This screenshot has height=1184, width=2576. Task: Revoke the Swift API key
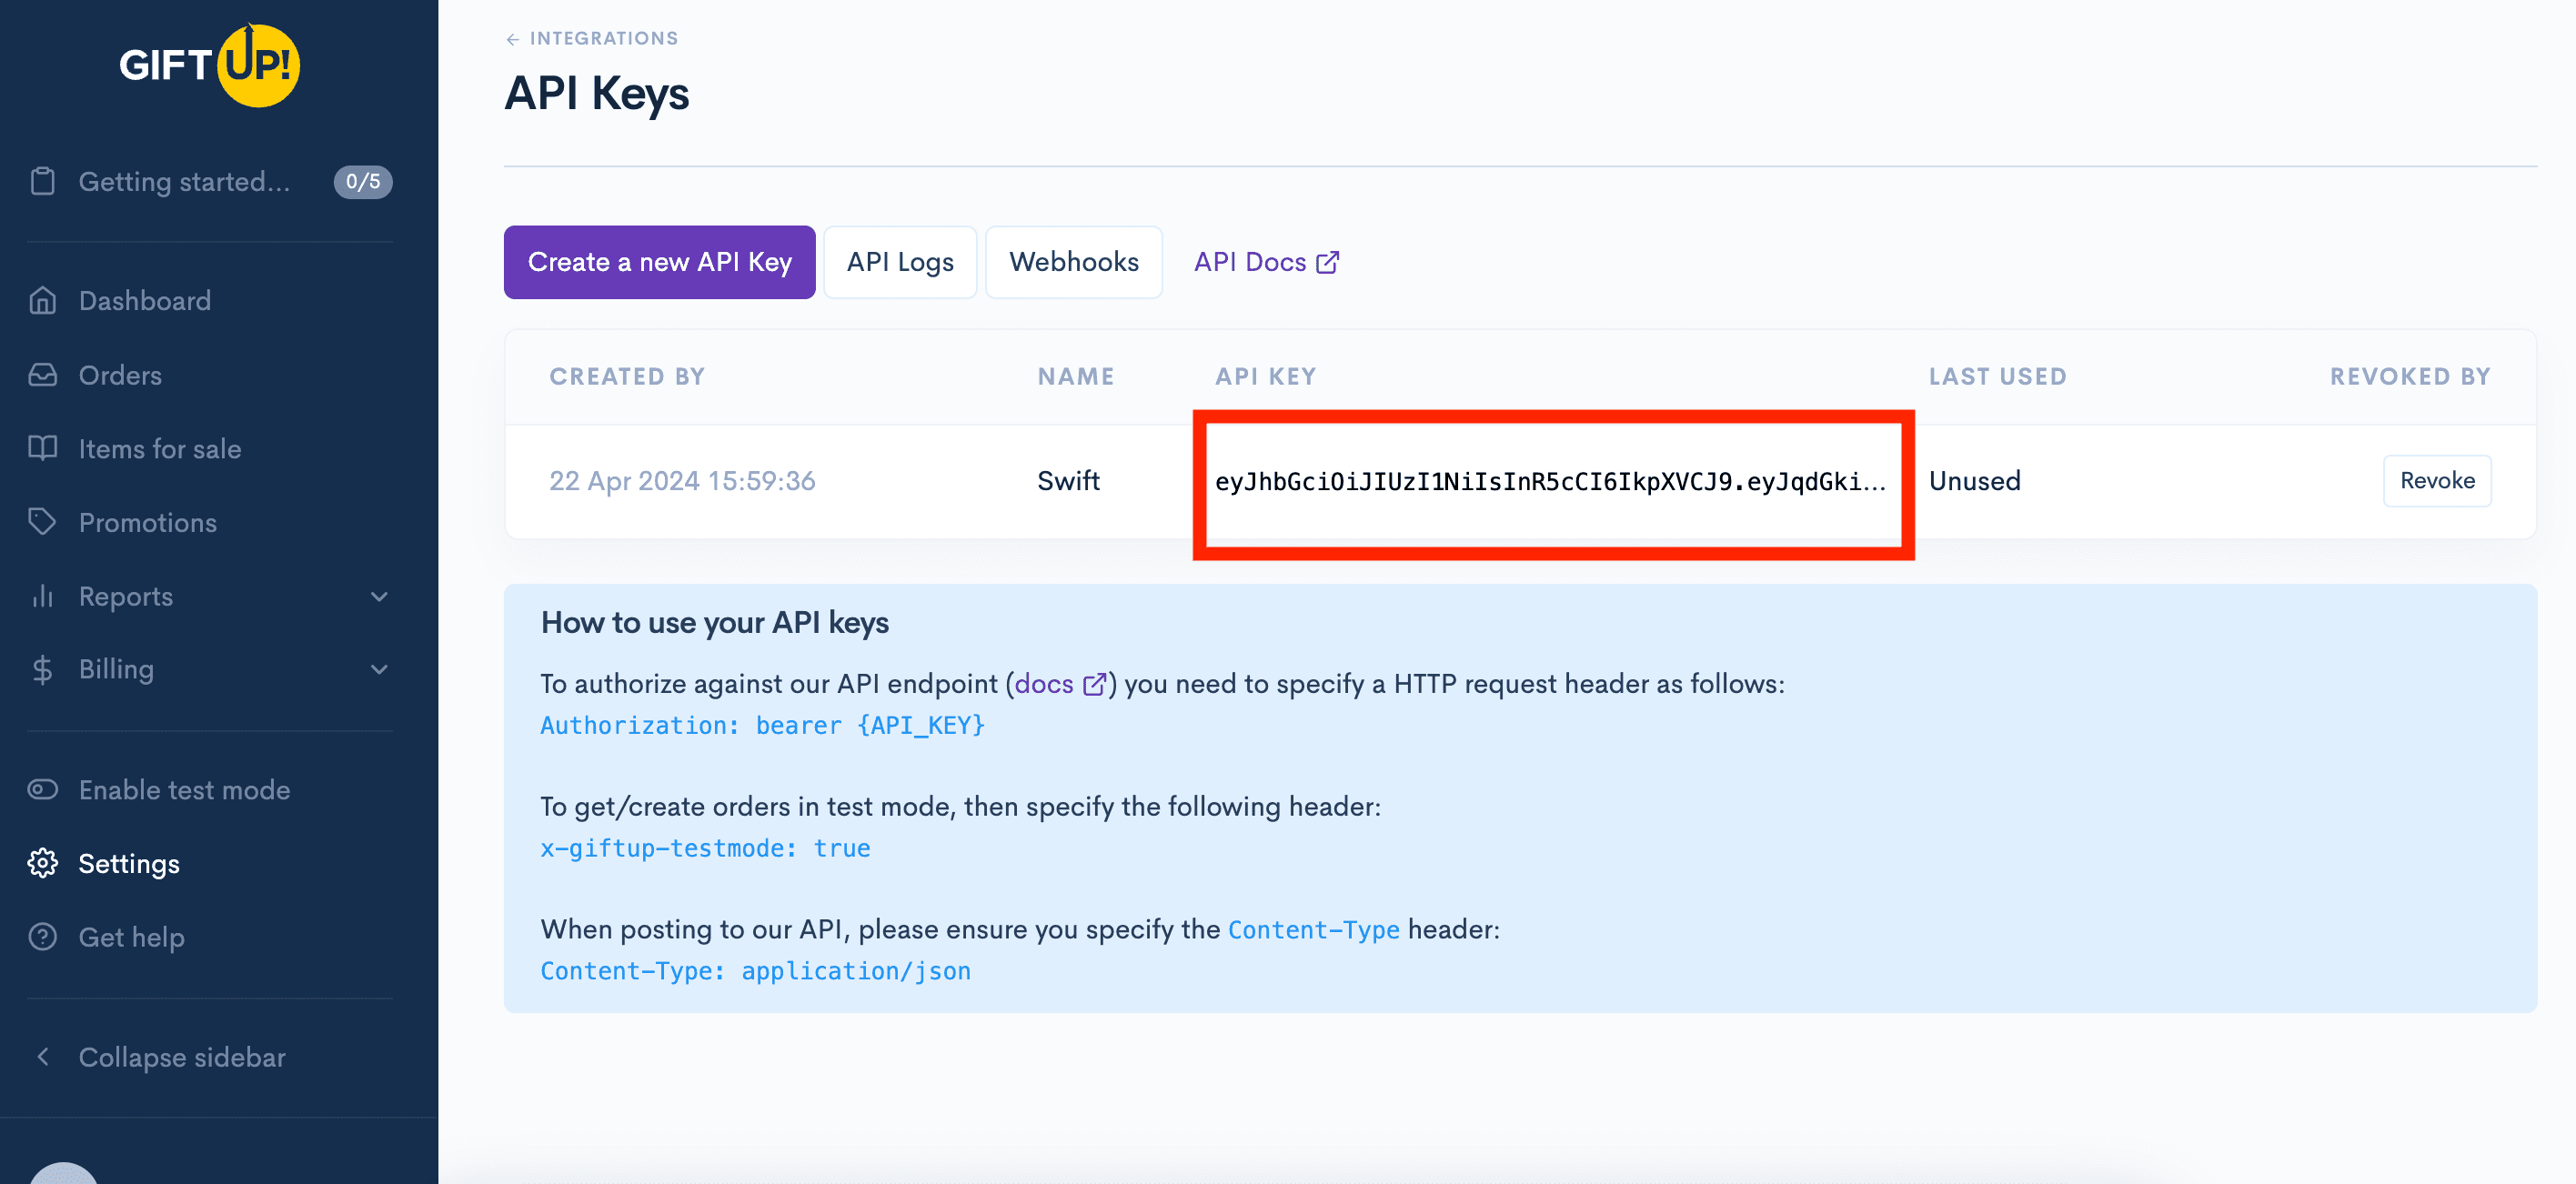pos(2440,479)
